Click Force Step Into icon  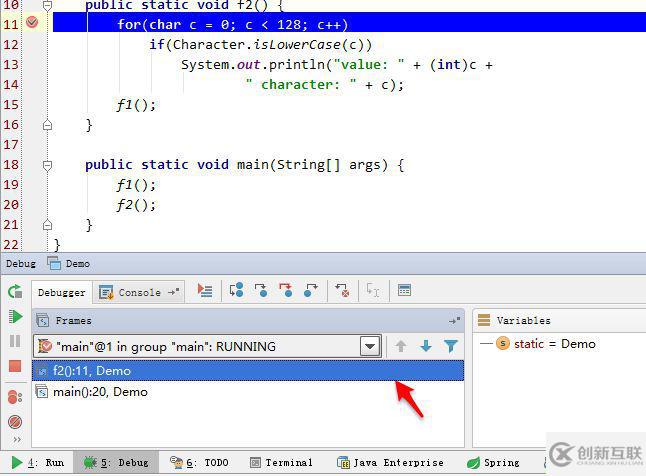tap(286, 290)
